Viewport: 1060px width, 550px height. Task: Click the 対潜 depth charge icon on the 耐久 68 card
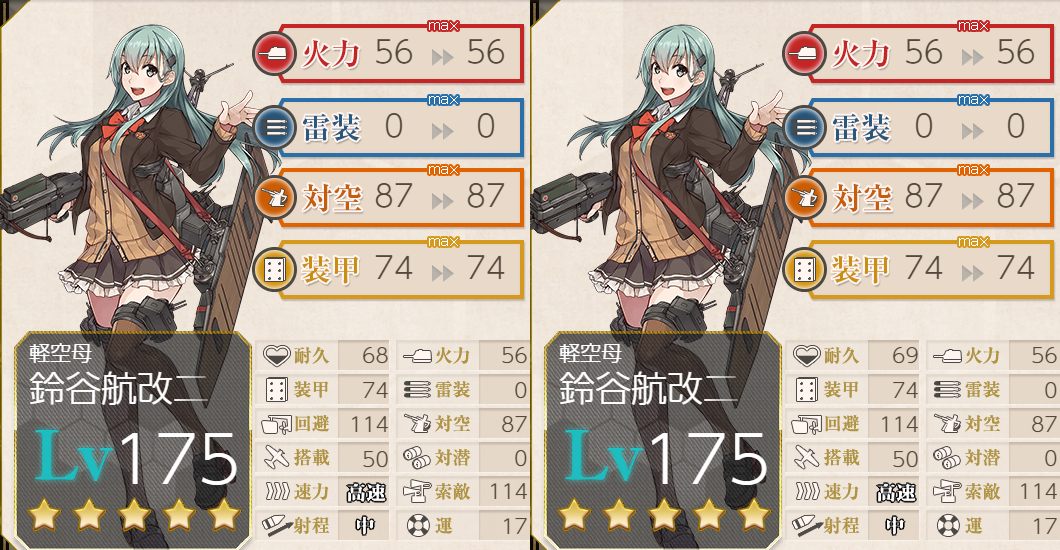[417, 458]
